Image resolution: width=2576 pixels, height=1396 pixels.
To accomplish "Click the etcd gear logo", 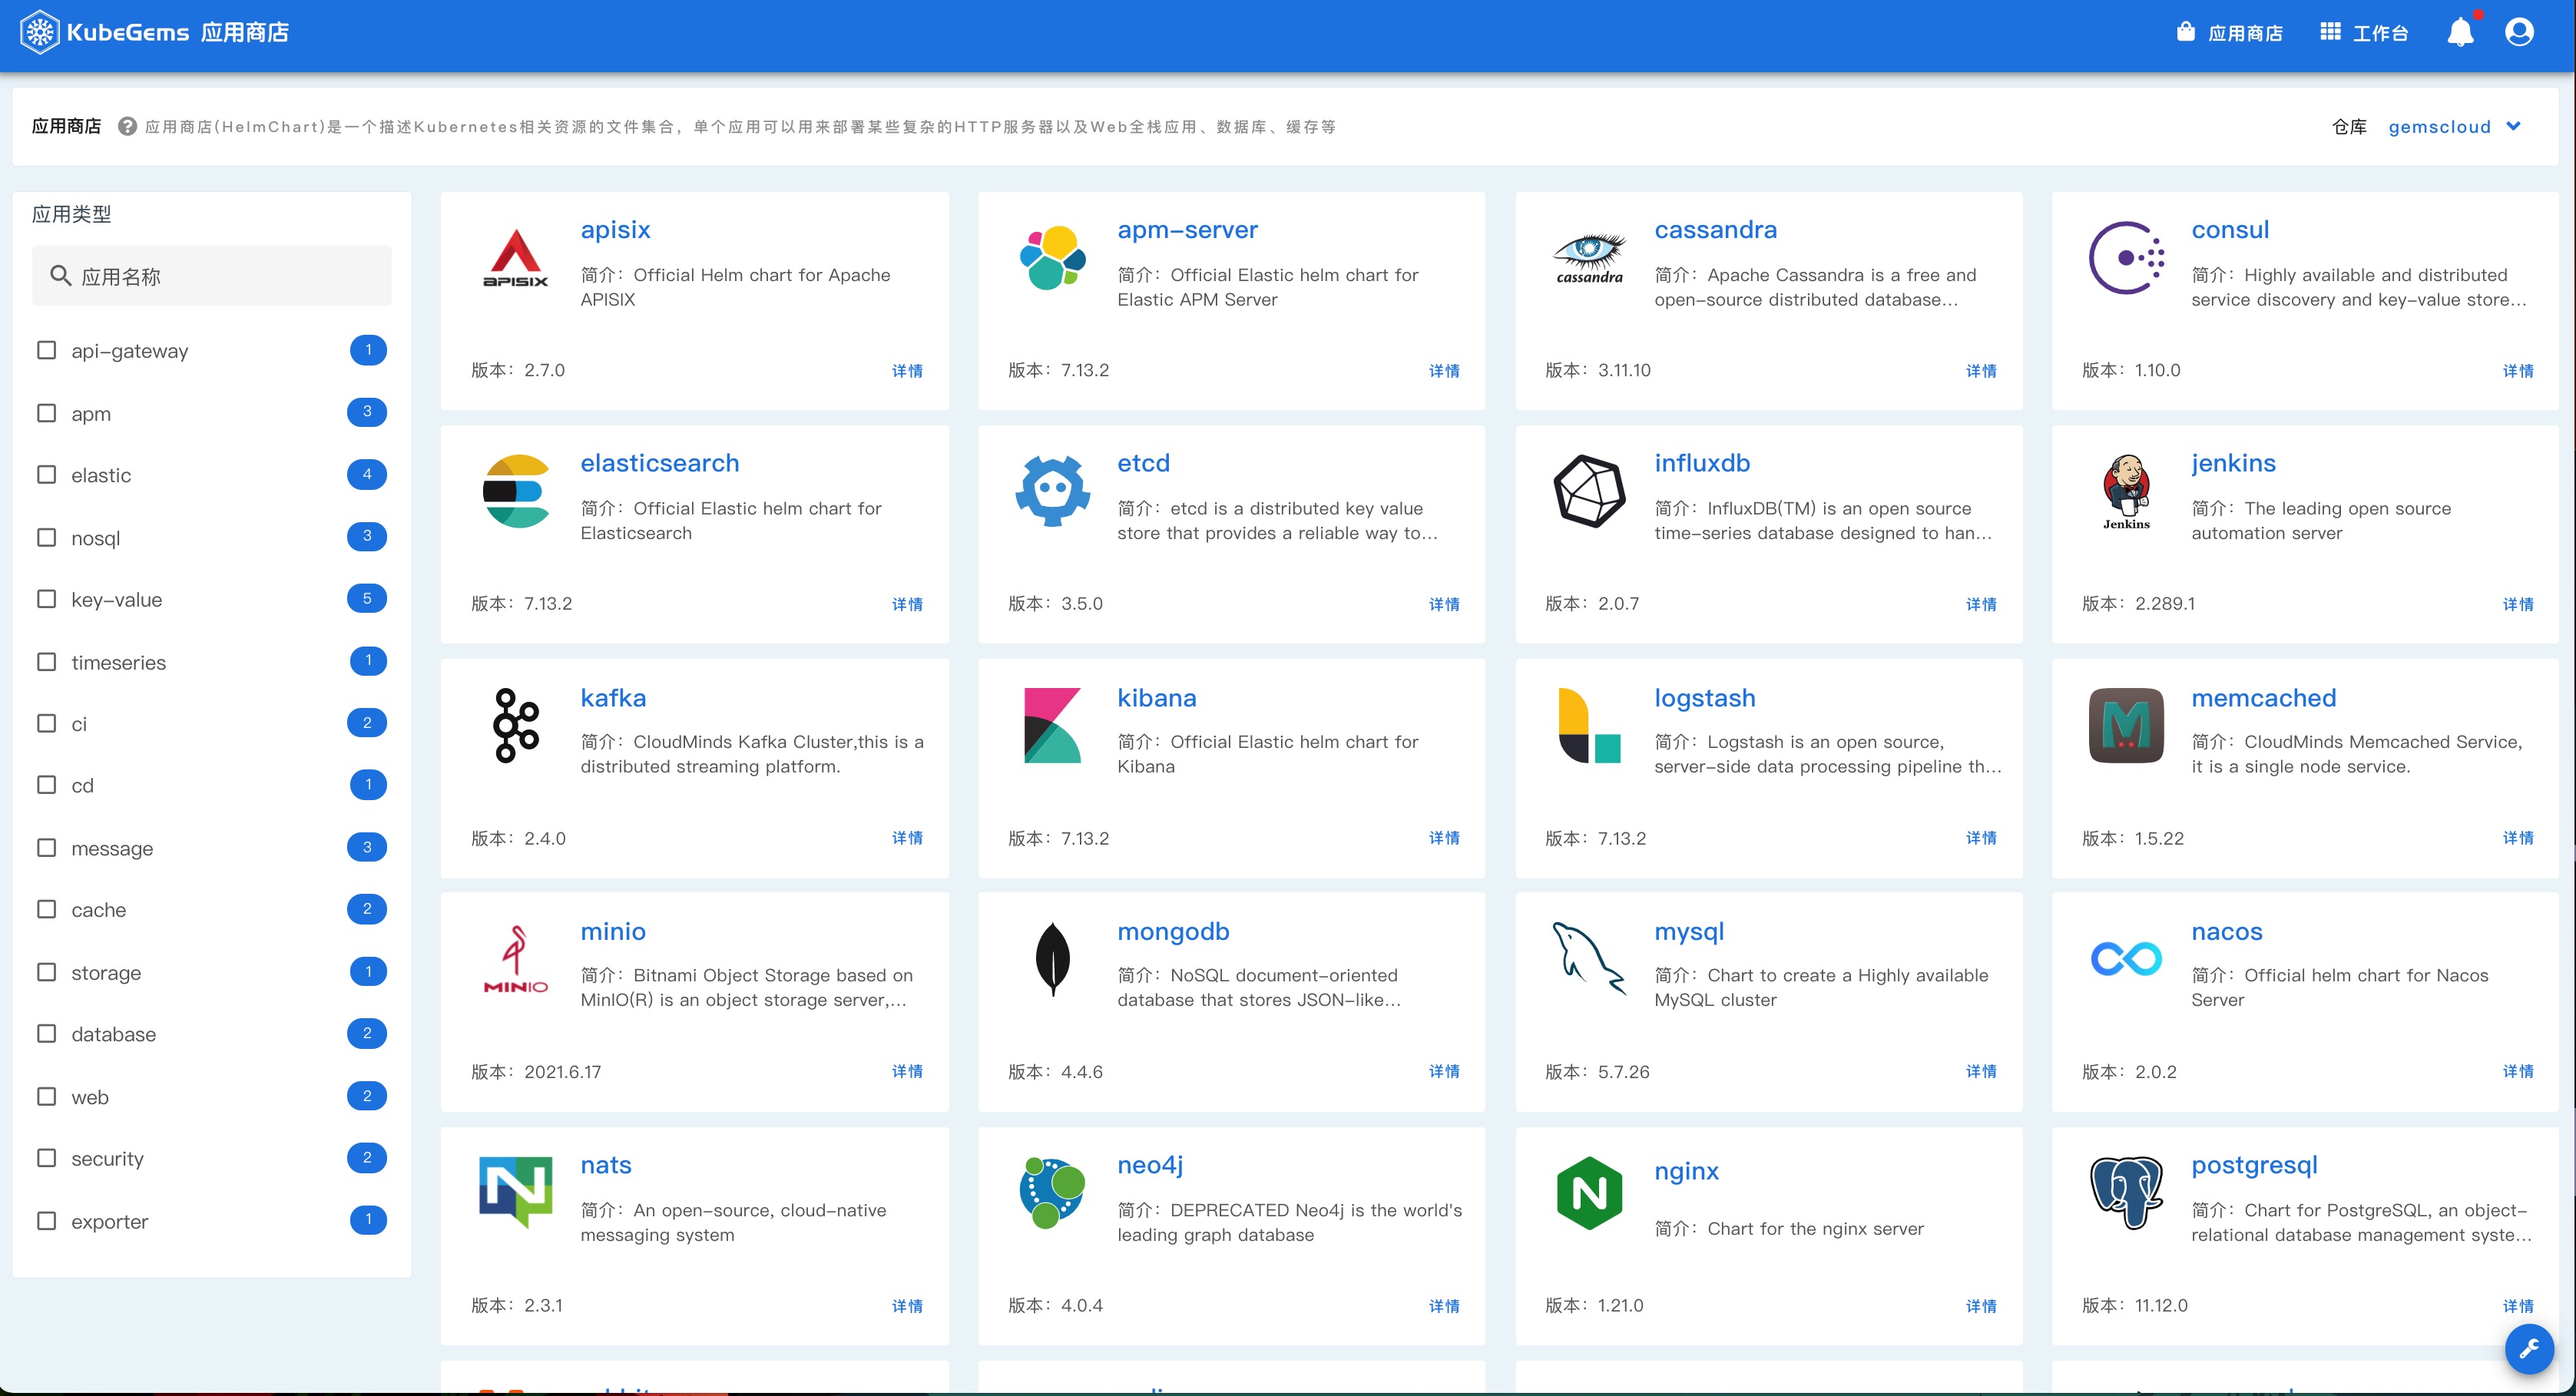I will (1052, 491).
